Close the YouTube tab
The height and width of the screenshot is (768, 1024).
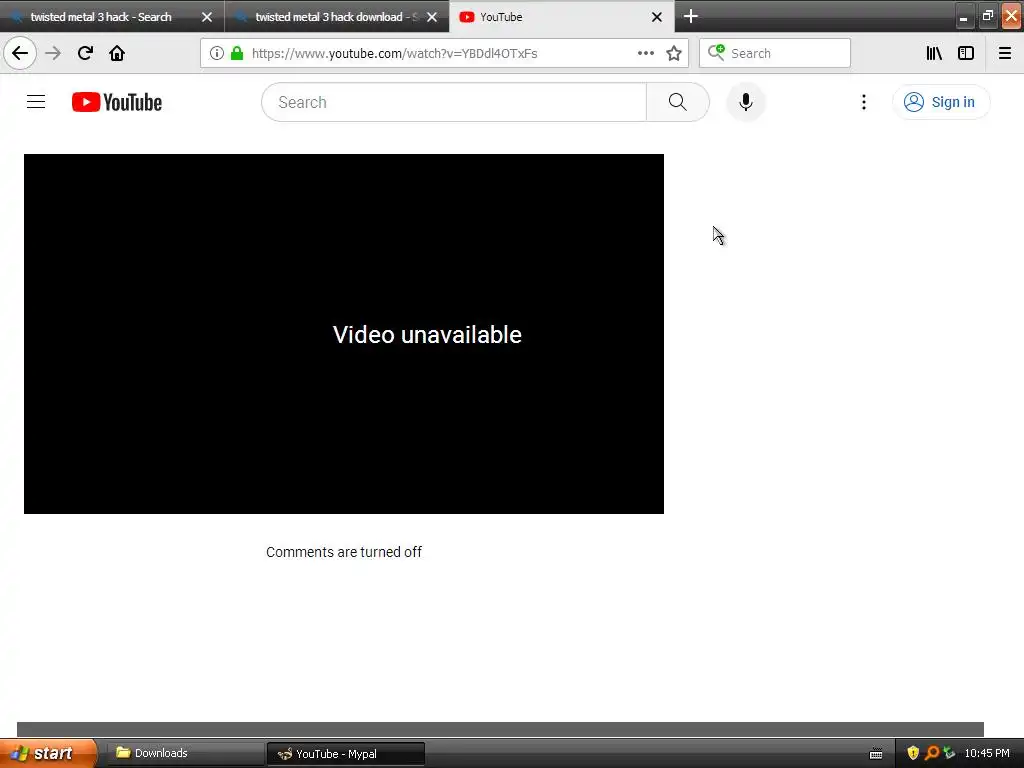pyautogui.click(x=657, y=17)
